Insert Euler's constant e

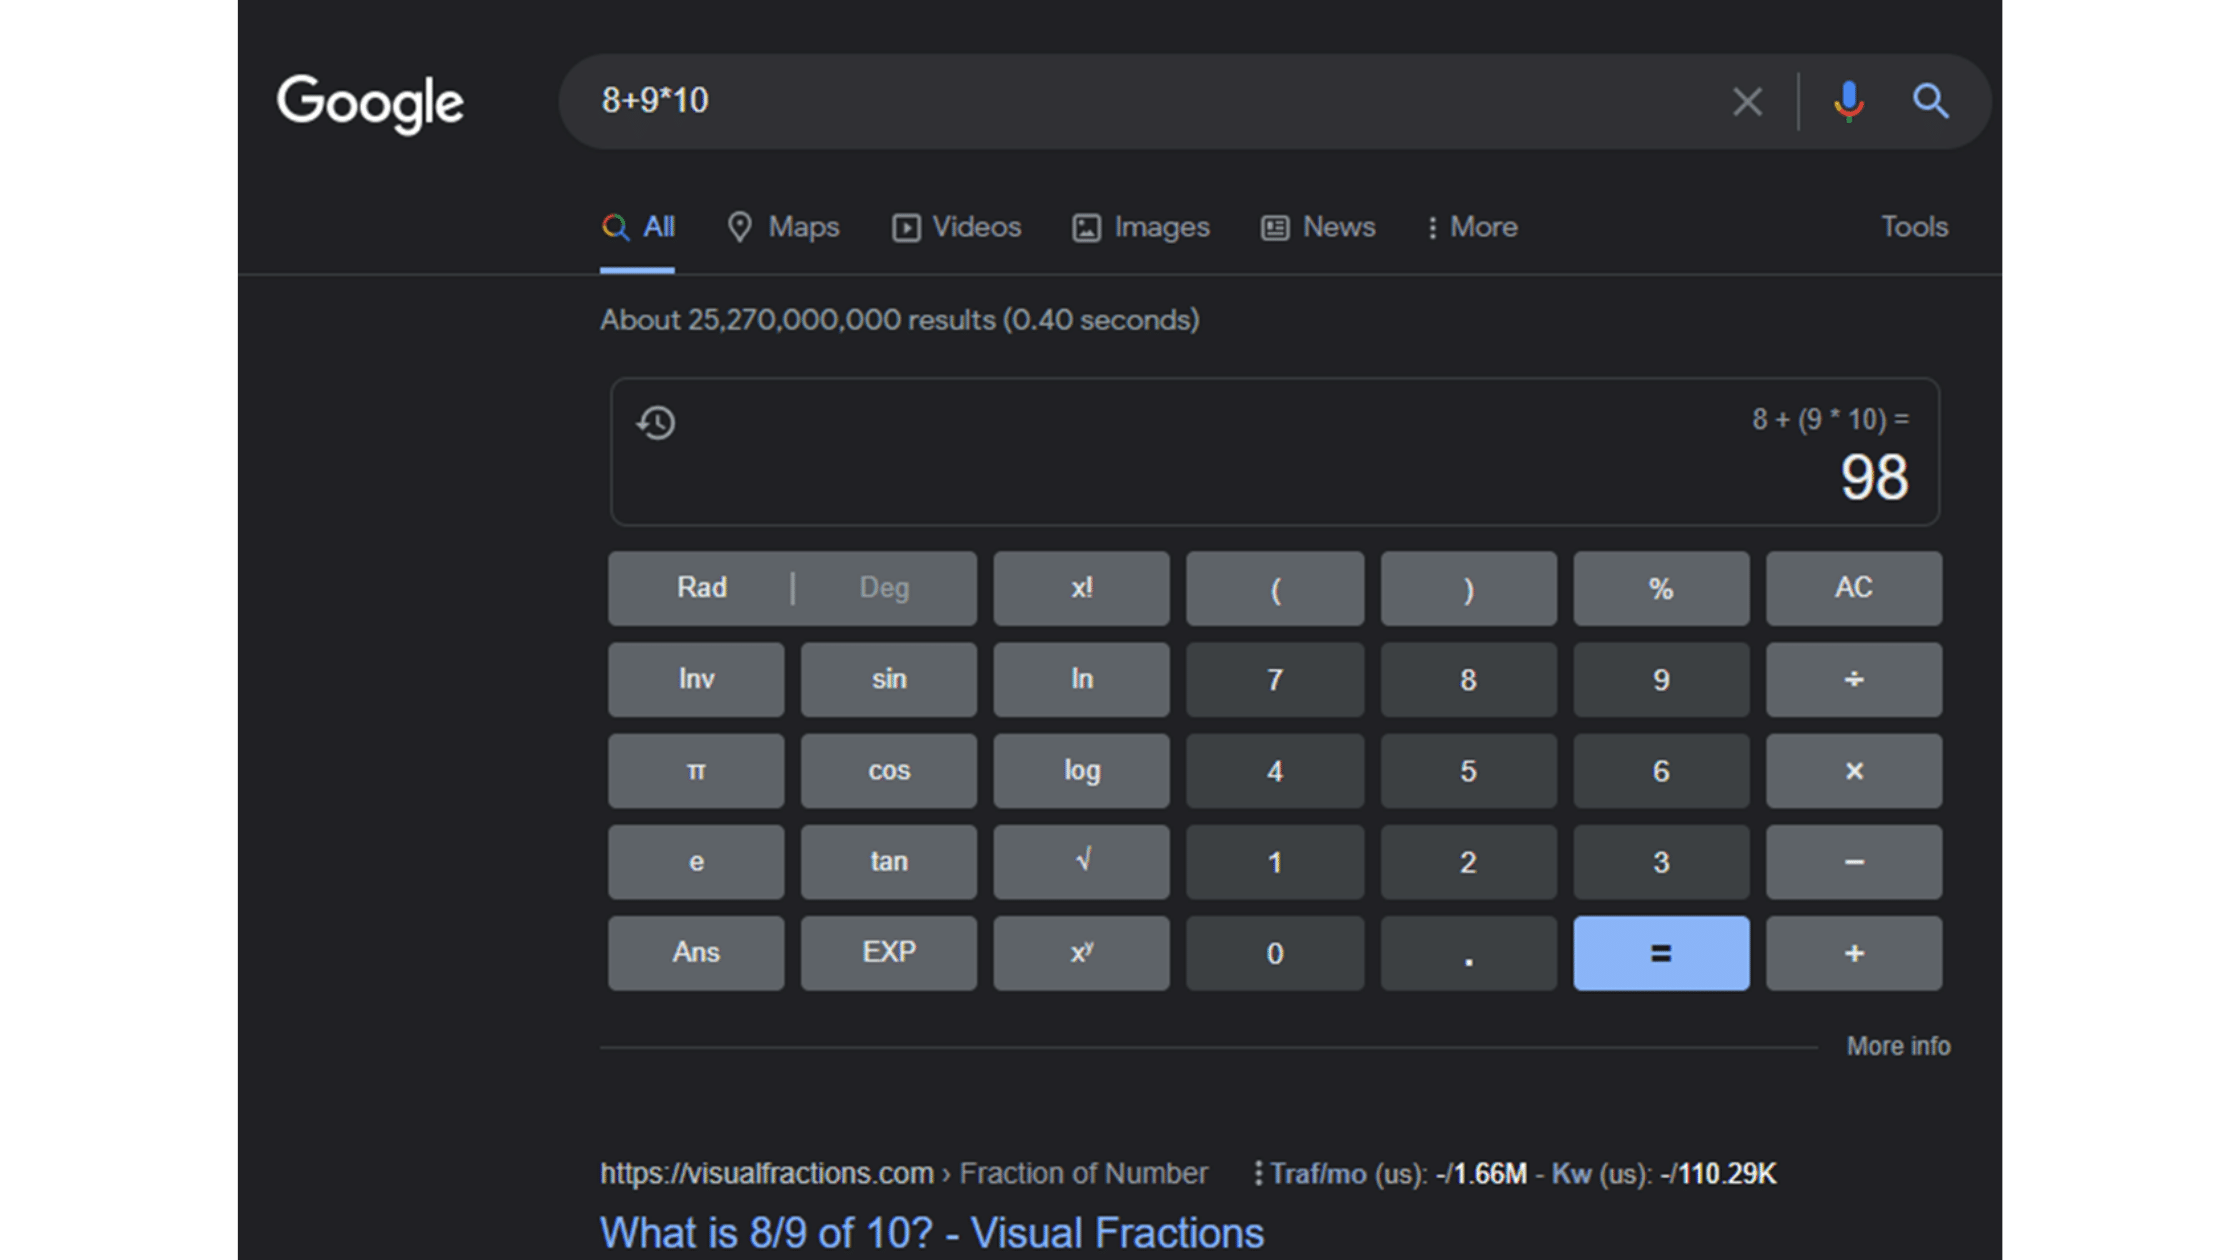(696, 862)
